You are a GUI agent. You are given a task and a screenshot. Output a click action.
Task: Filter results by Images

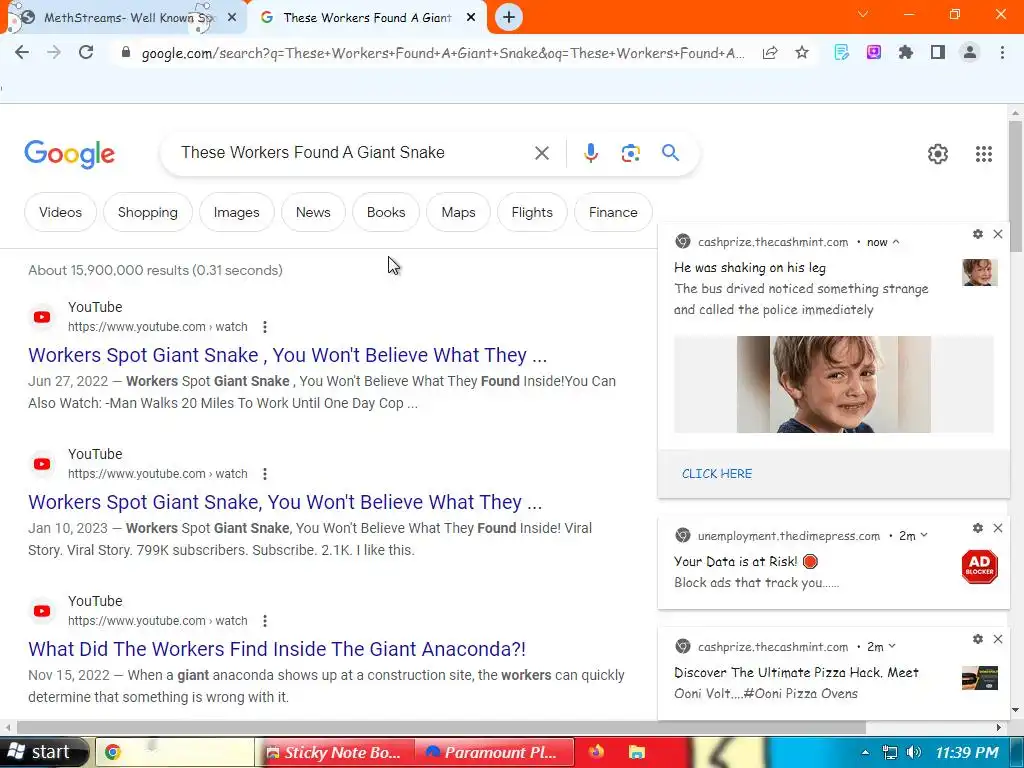(x=236, y=212)
